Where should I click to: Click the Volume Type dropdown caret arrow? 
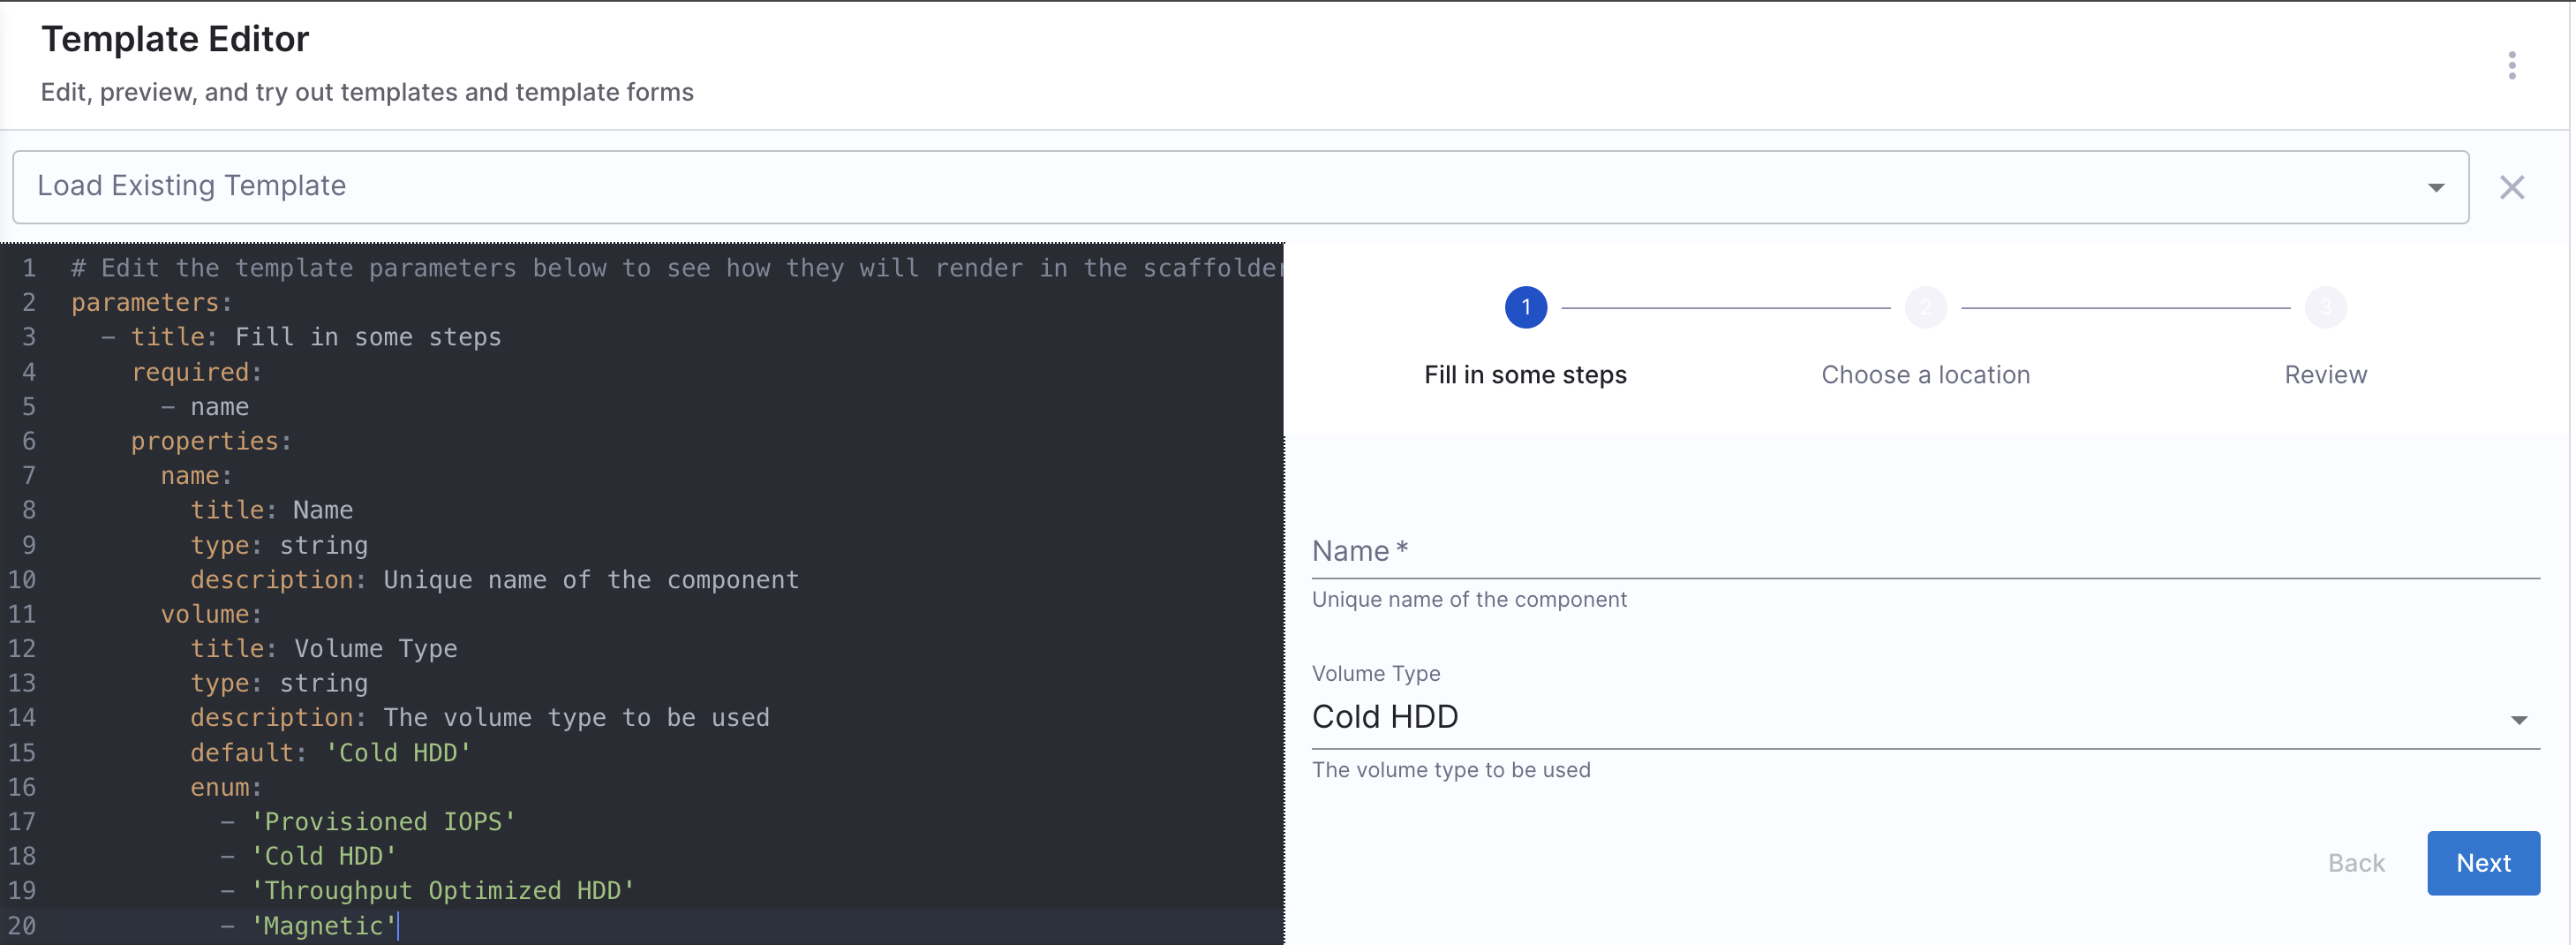click(x=2518, y=720)
